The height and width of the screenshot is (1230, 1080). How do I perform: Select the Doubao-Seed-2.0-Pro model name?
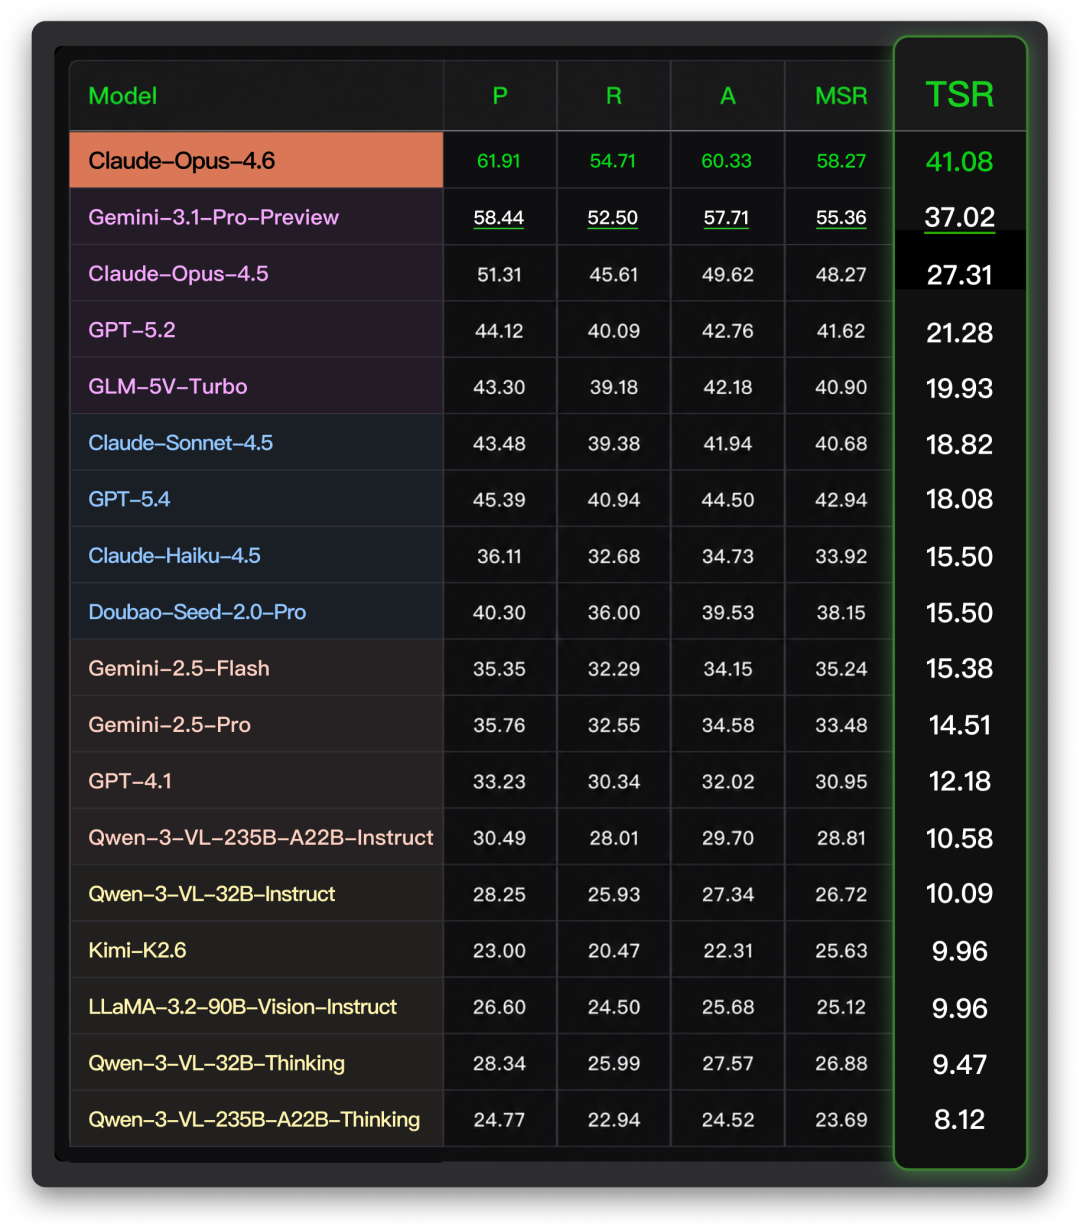pos(197,612)
